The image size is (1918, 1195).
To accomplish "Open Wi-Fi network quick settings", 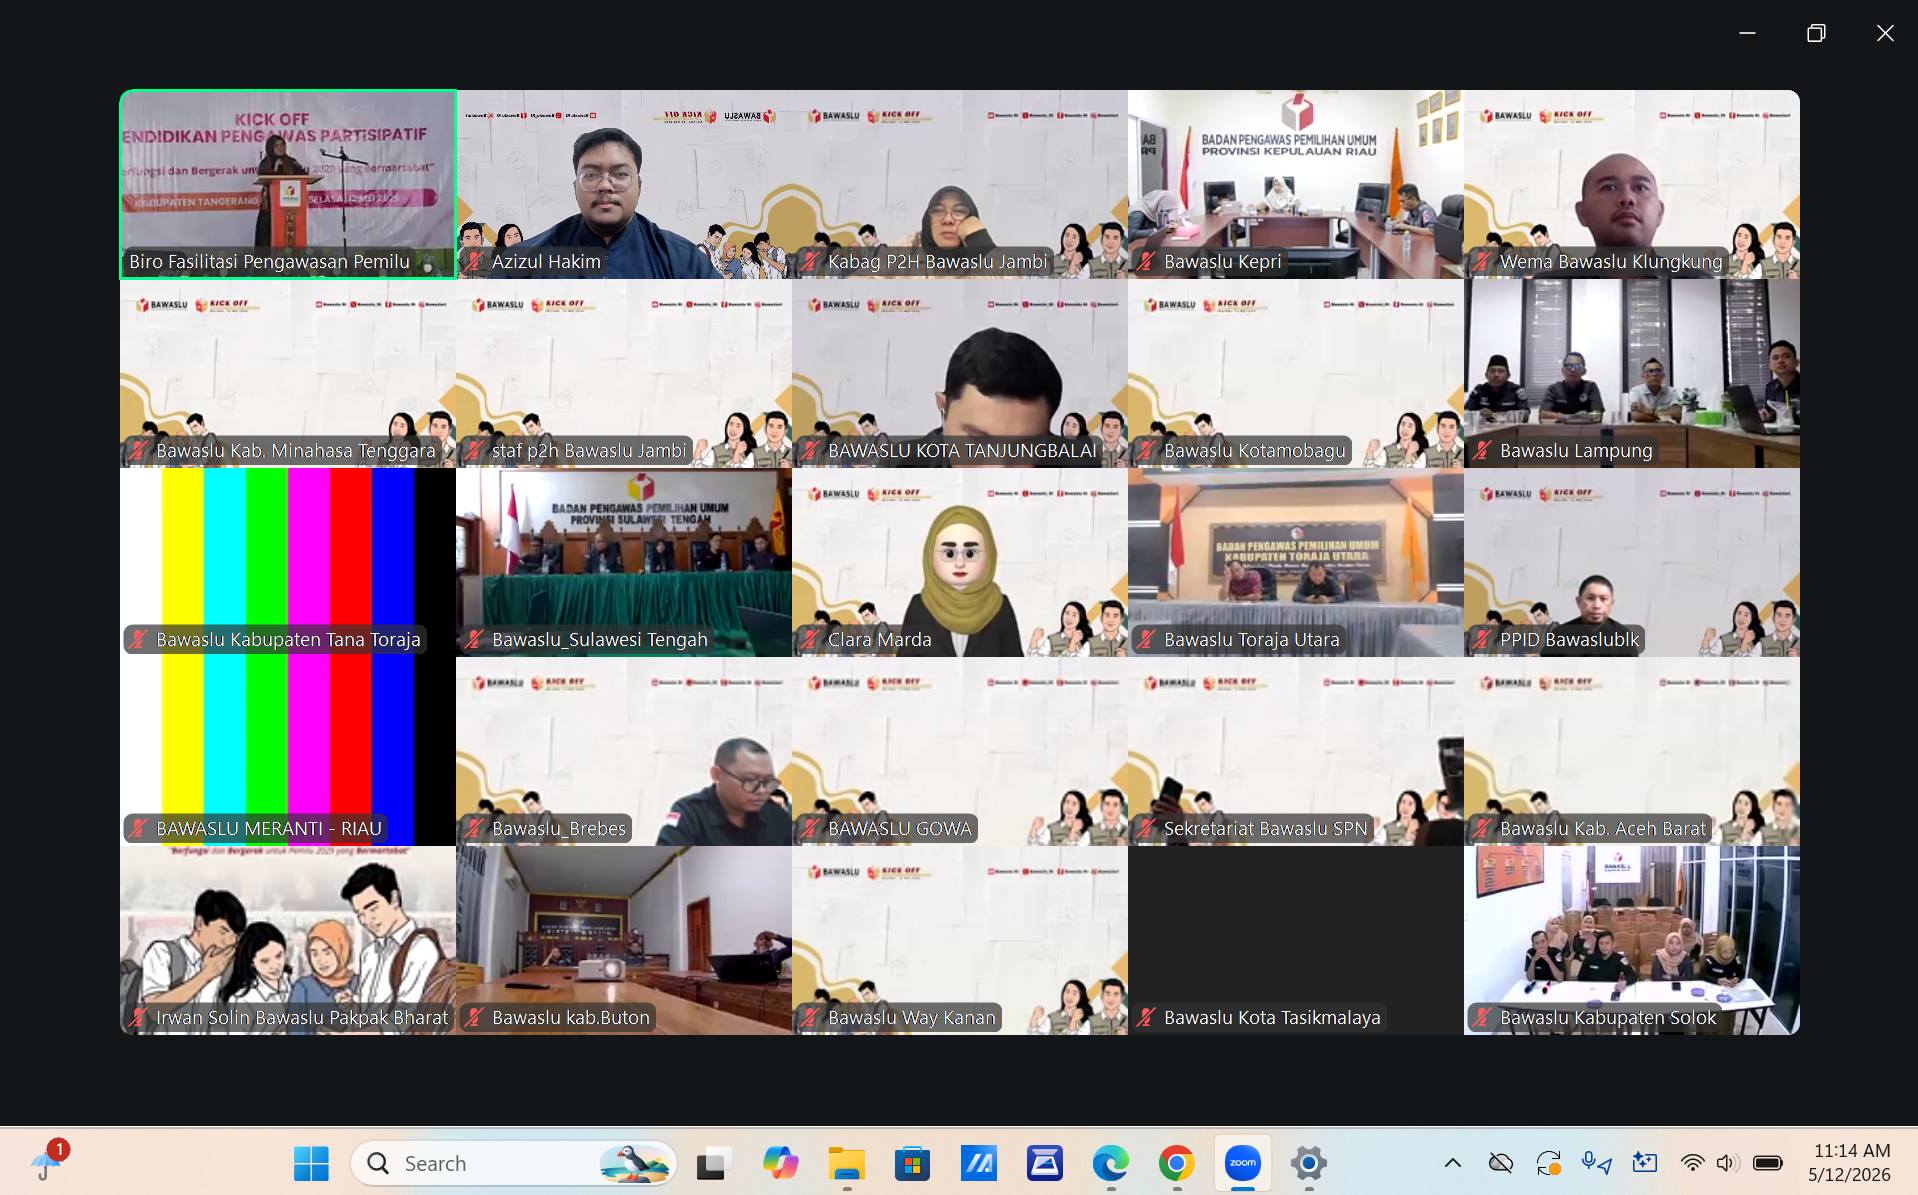I will pos(1692,1163).
